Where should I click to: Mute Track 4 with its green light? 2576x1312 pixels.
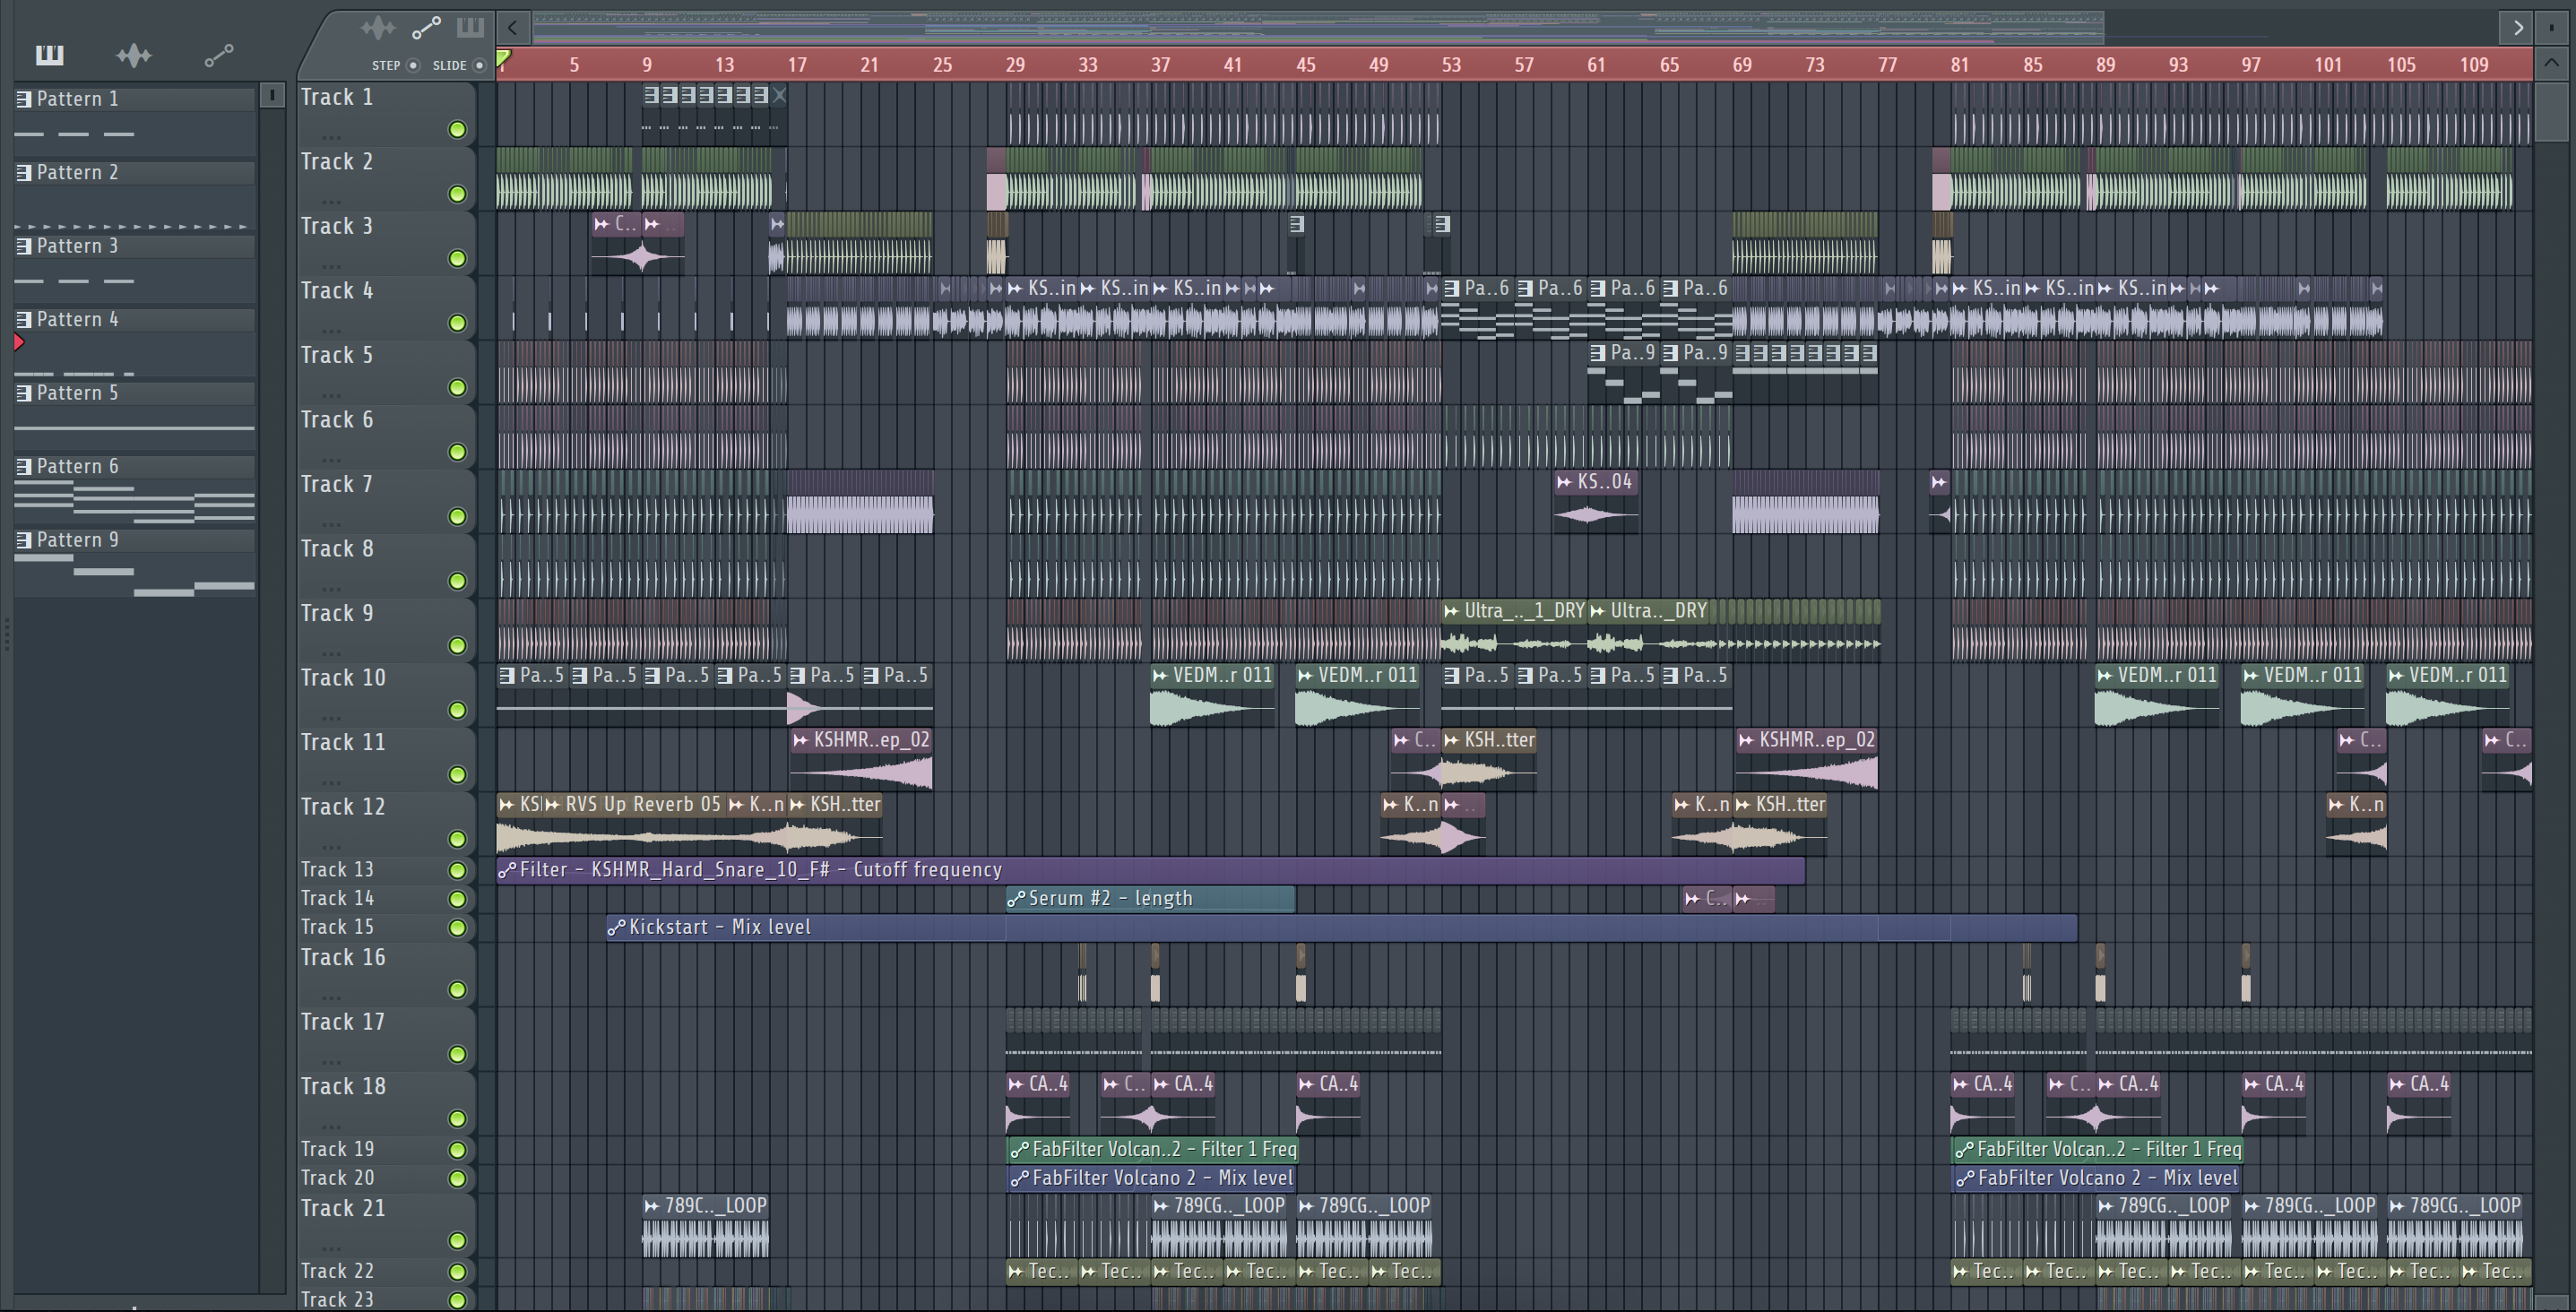pos(458,323)
